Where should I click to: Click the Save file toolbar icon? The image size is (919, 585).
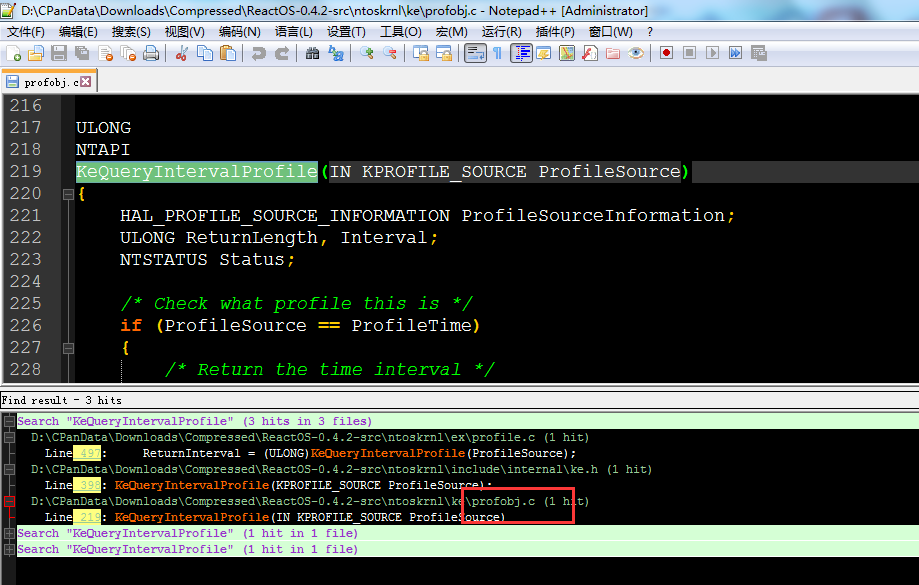pyautogui.click(x=58, y=53)
